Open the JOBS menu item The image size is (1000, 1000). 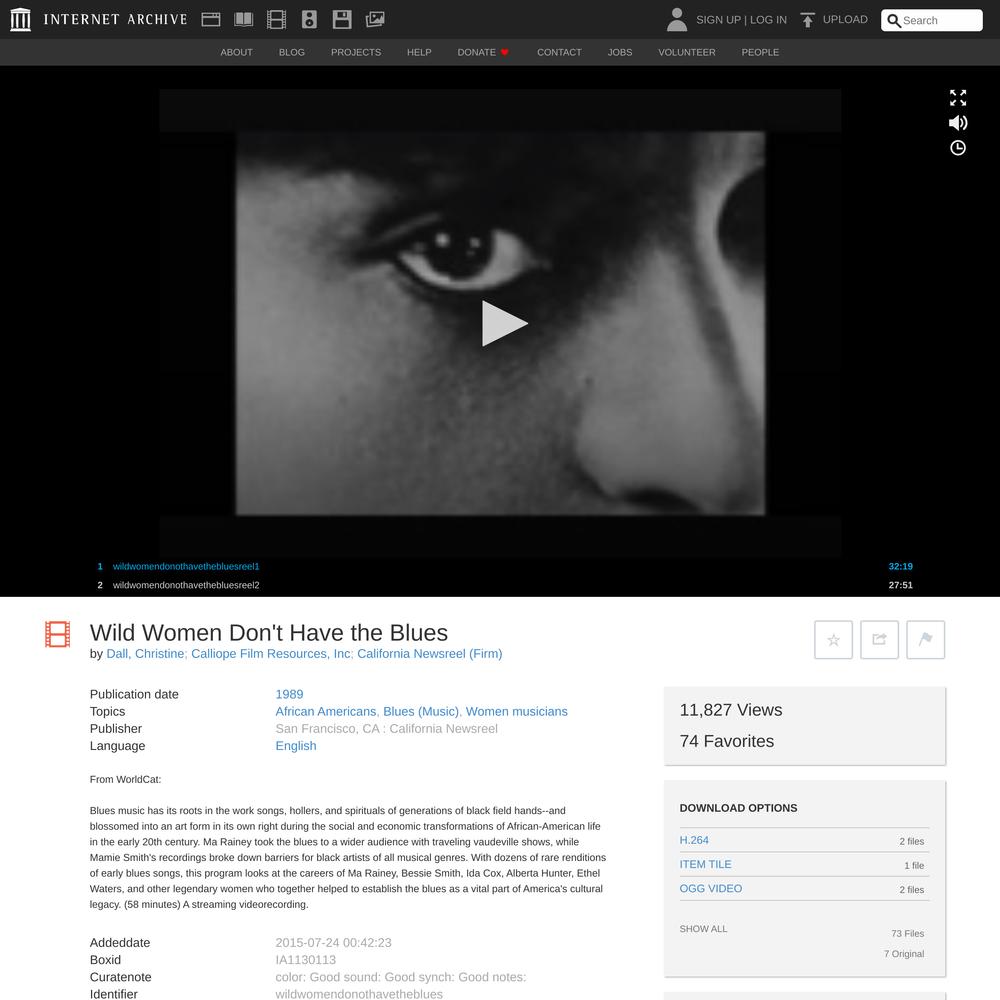point(620,52)
